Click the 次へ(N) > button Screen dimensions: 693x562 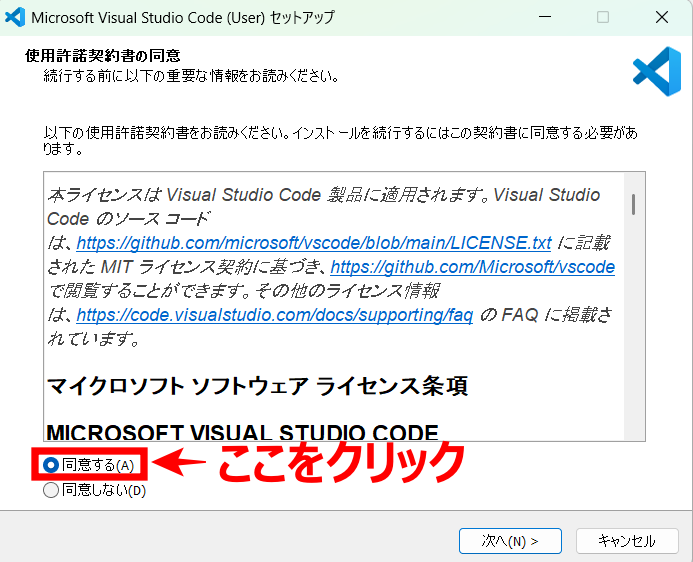(x=510, y=541)
